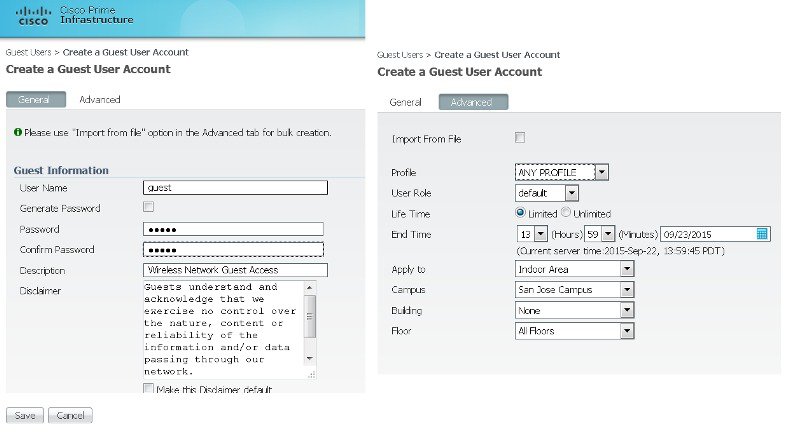Click the Guest Information section heading
Image resolution: width=789 pixels, height=432 pixels.
(x=61, y=170)
